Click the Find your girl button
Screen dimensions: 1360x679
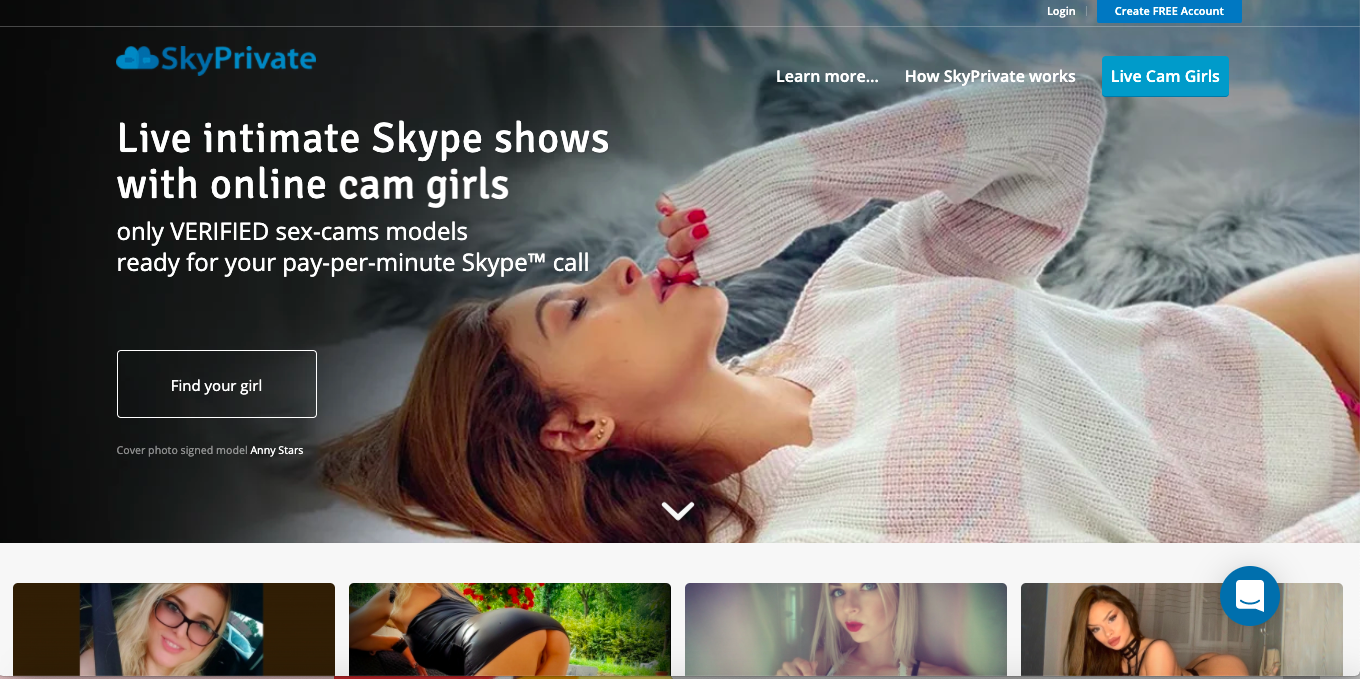coord(217,384)
